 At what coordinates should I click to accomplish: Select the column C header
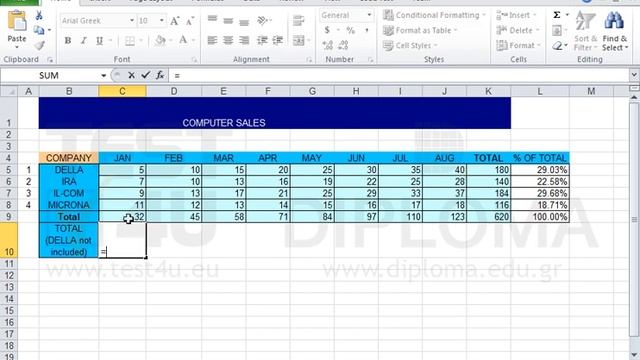coord(122,91)
